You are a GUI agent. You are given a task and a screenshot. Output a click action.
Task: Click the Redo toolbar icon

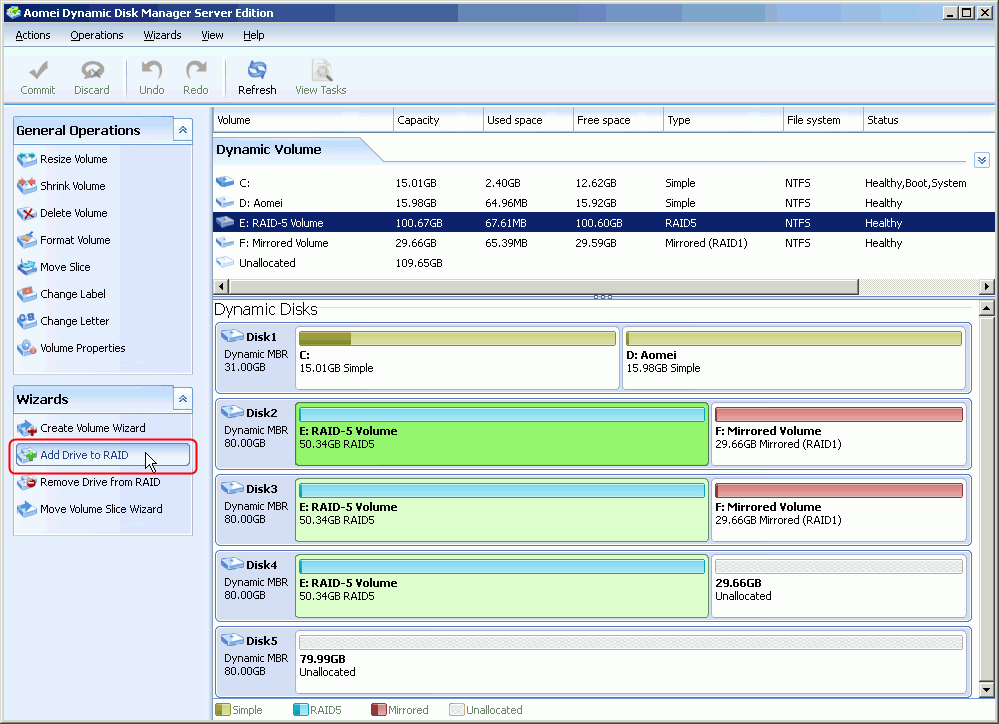tap(196, 75)
